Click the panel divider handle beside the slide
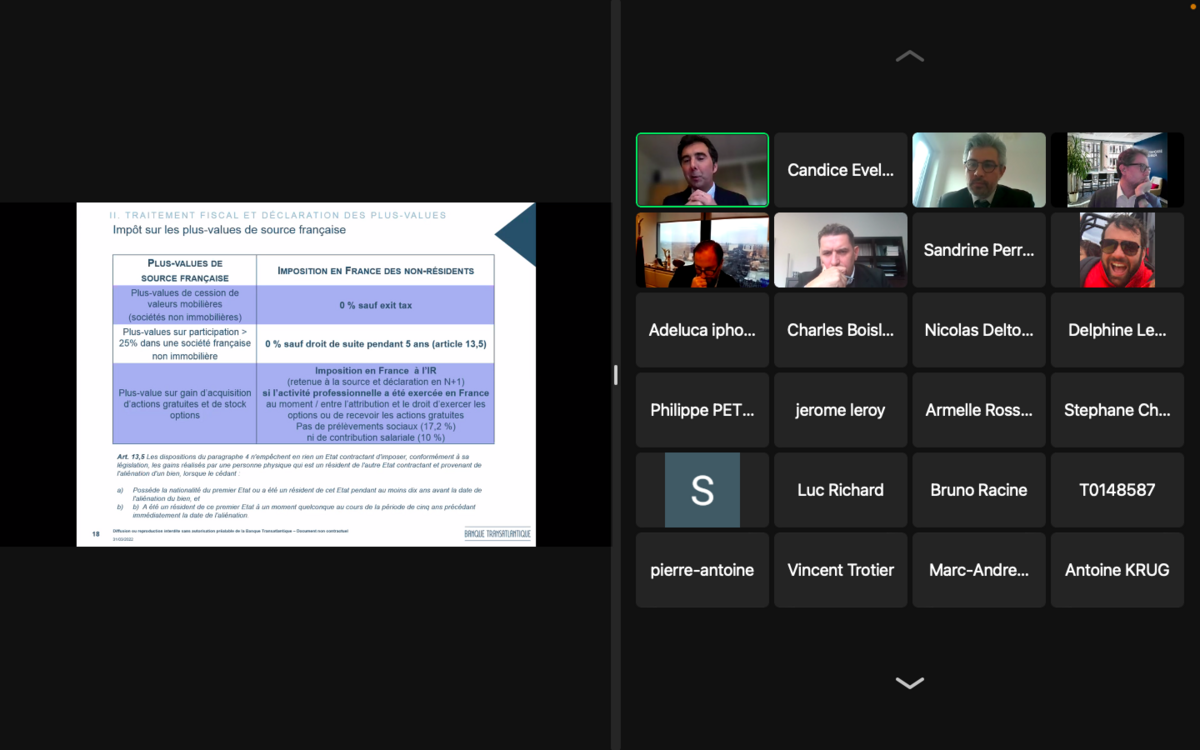1200x750 pixels. coord(615,375)
